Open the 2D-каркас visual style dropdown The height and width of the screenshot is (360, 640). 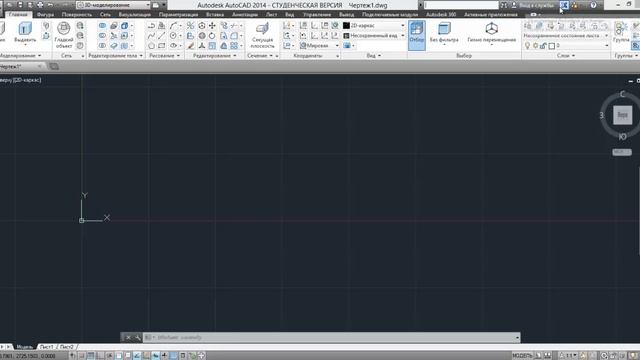(x=374, y=25)
